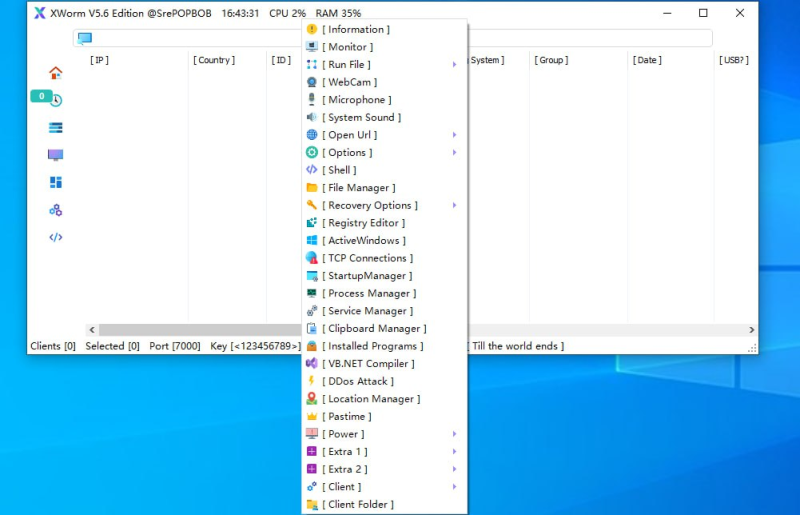The image size is (800, 515).
Task: Click the purple monitor icon in the sidebar
Action: point(56,155)
